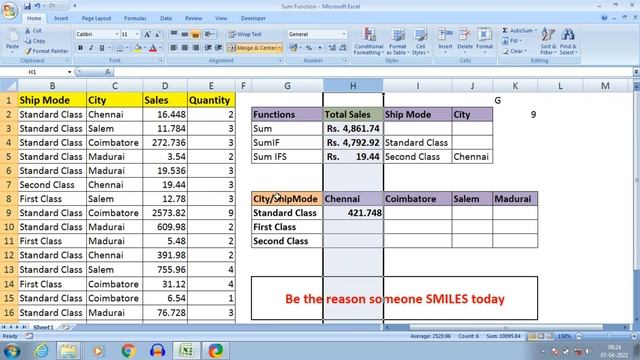This screenshot has height=360, width=640.
Task: Click the Insert Worksheet tab icon beside Sheet1
Action: coord(65,327)
